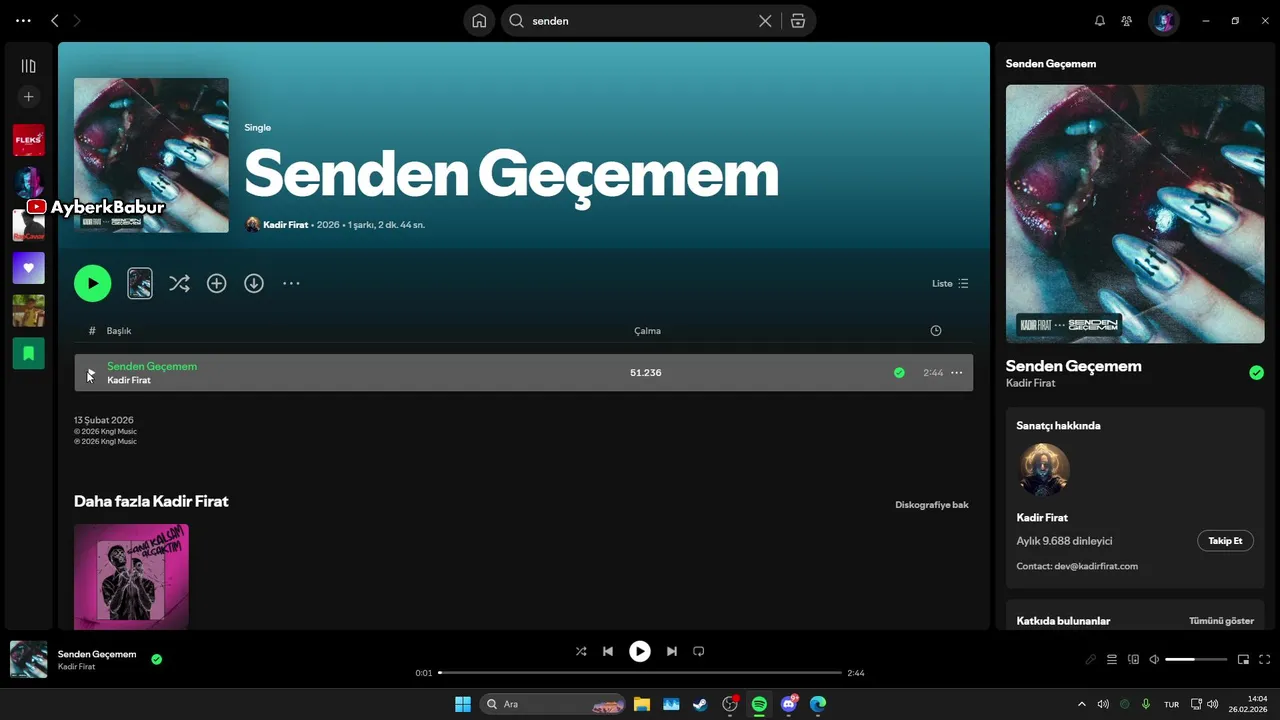Click track title Senden Geçemem in list

coord(152,366)
